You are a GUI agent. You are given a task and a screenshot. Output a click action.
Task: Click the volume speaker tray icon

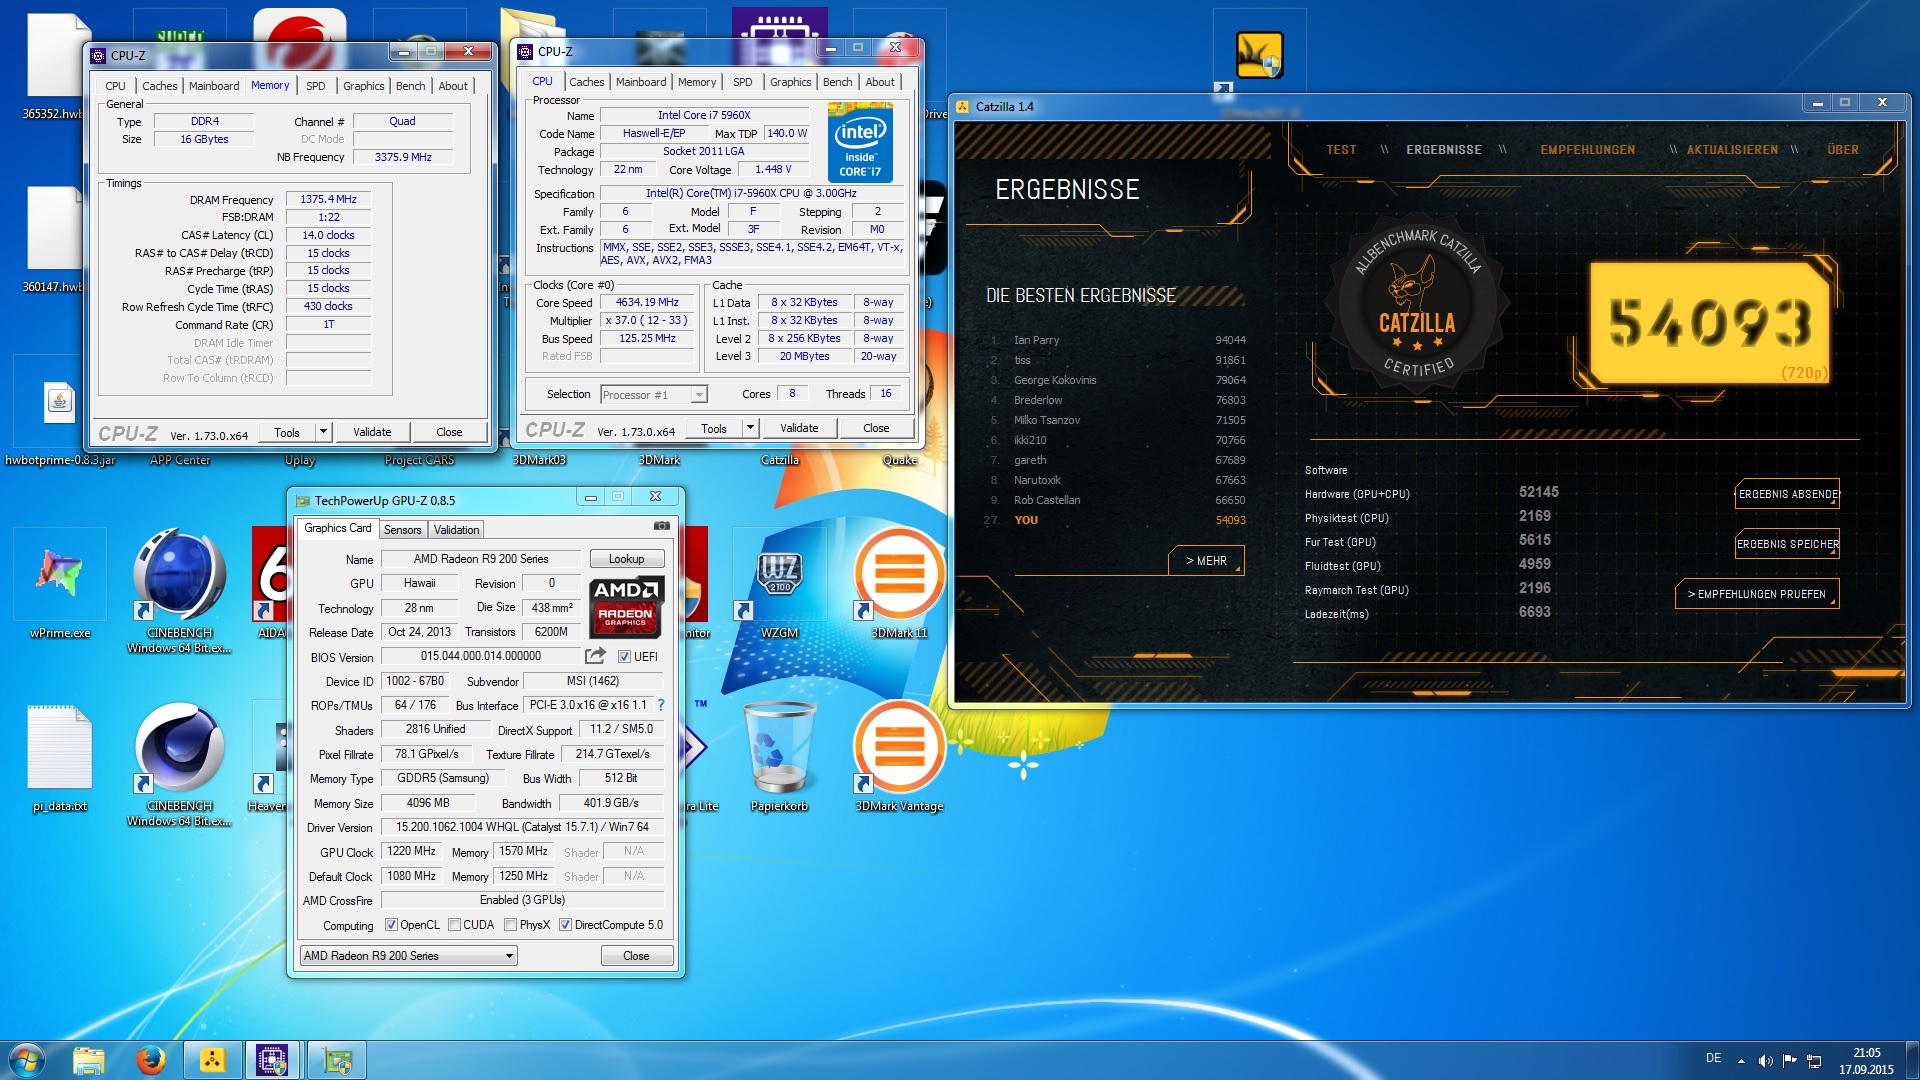click(x=1765, y=1060)
